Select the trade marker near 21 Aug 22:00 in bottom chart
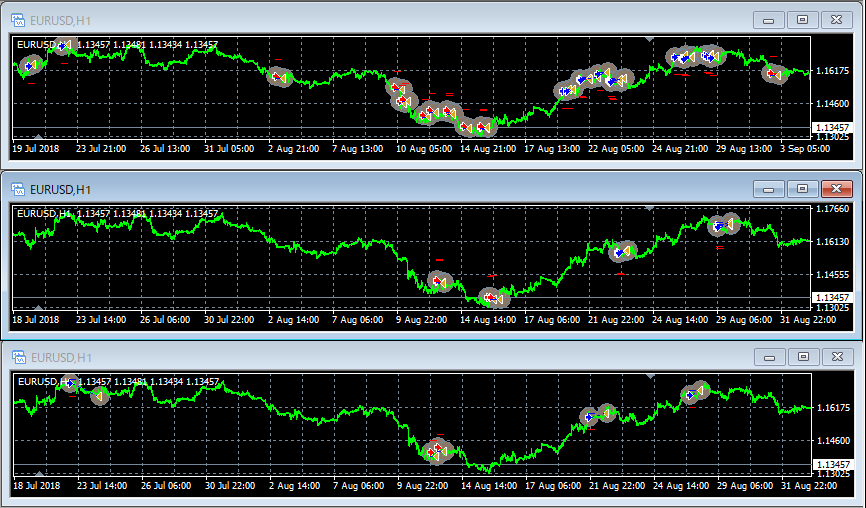This screenshot has height=508, width=866. (598, 414)
